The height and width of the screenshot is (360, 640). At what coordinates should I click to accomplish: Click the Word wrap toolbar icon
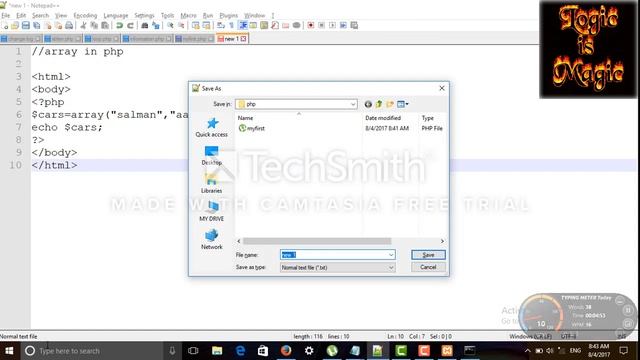(x=221, y=25)
